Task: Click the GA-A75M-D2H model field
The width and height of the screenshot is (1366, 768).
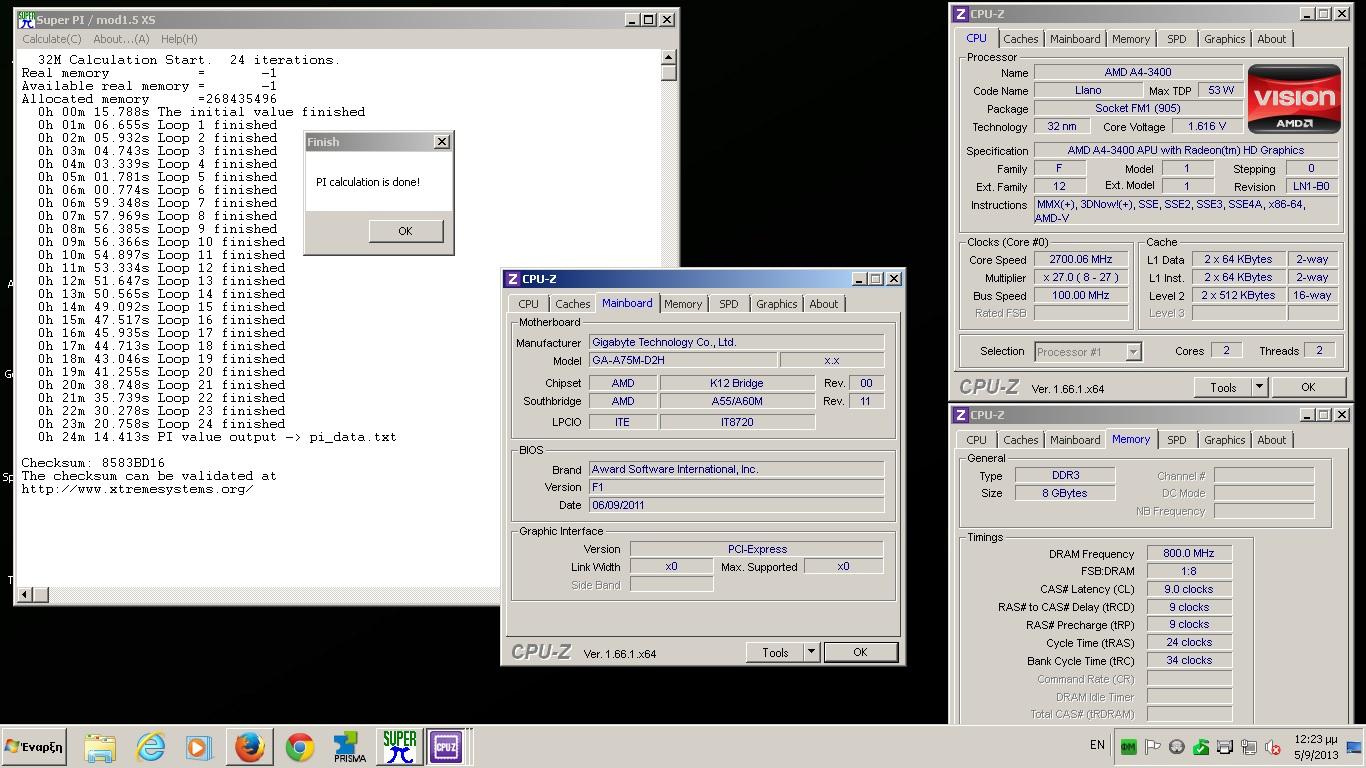Action: (682, 360)
